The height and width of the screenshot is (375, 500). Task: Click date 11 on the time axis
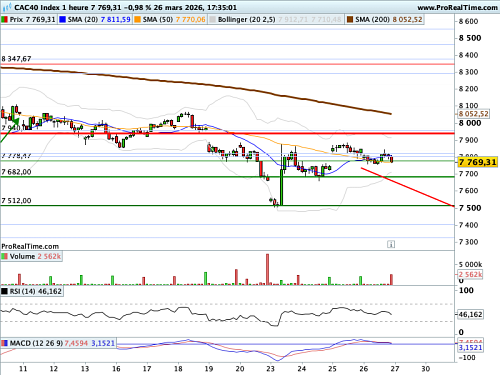click(x=23, y=369)
